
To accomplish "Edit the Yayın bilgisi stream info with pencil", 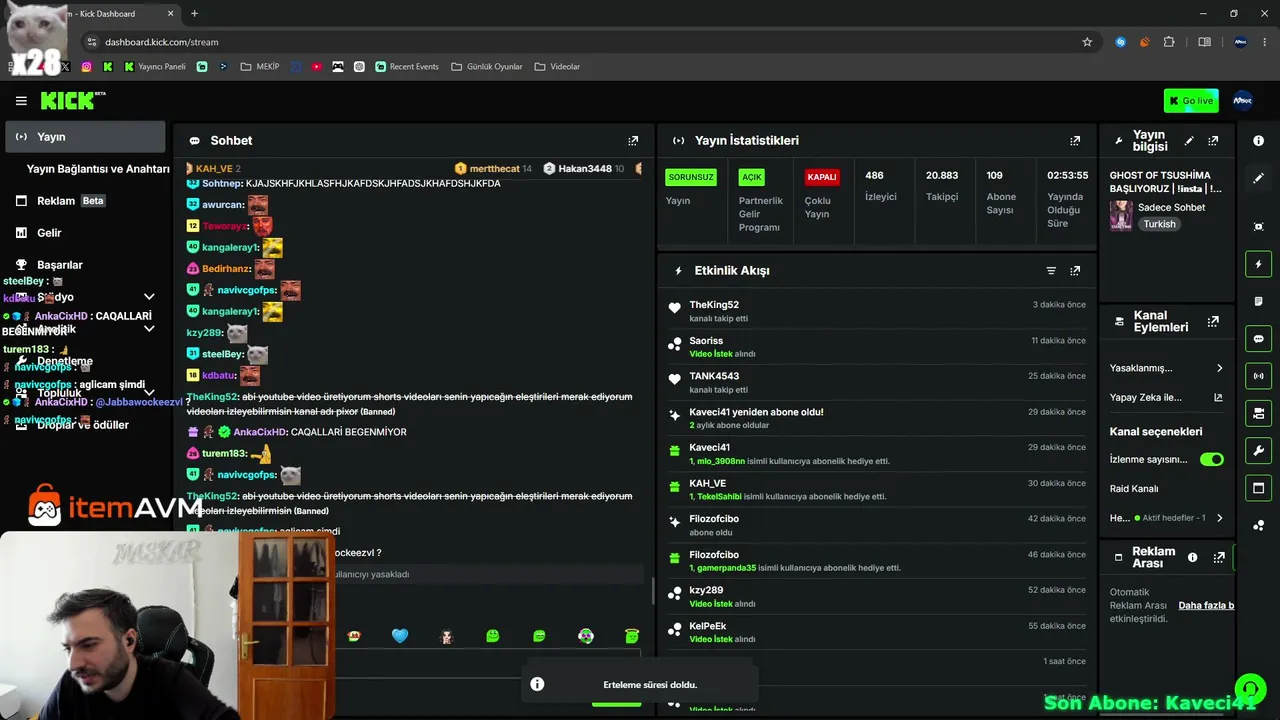I will point(1189,141).
